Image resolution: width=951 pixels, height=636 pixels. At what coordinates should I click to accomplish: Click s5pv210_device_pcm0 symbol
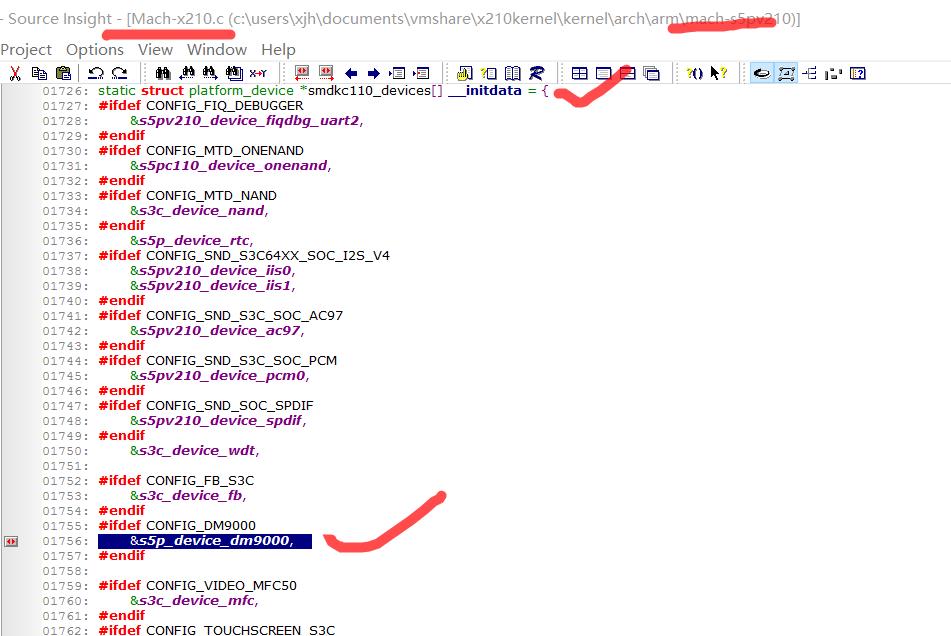222,375
